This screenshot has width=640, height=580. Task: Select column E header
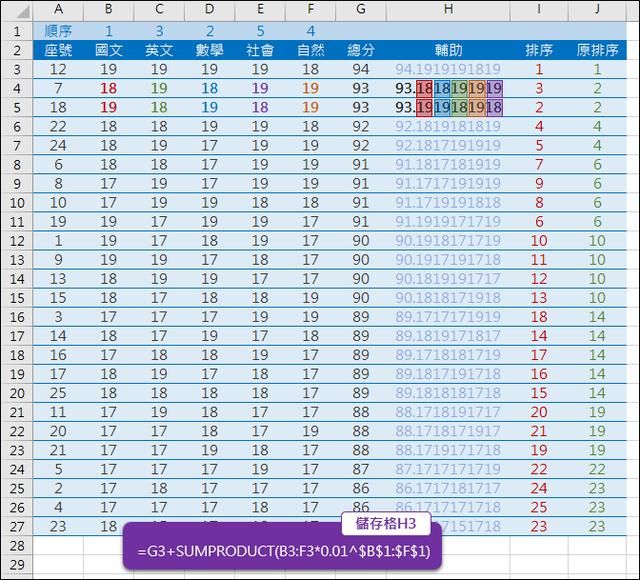[x=260, y=10]
